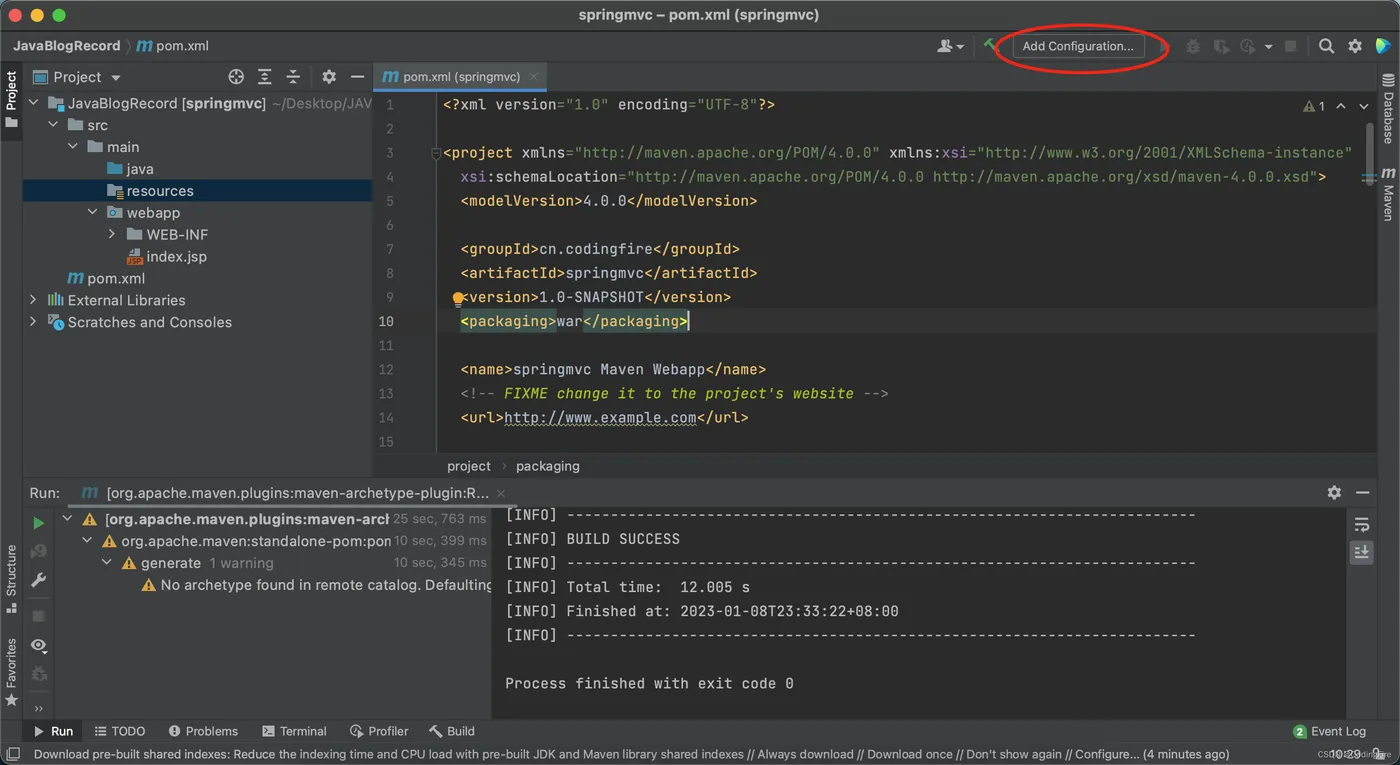
Task: Hide the Project panel with minus icon
Action: click(x=357, y=77)
